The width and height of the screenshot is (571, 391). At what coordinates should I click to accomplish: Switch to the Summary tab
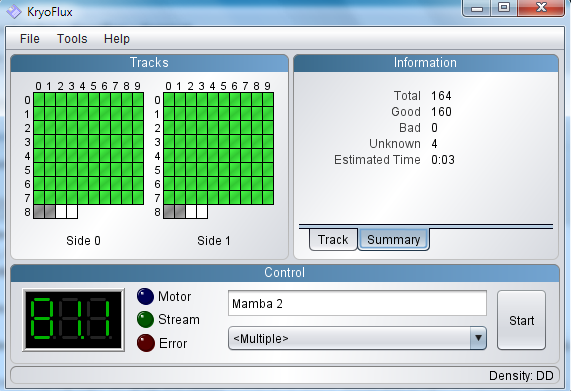[393, 240]
